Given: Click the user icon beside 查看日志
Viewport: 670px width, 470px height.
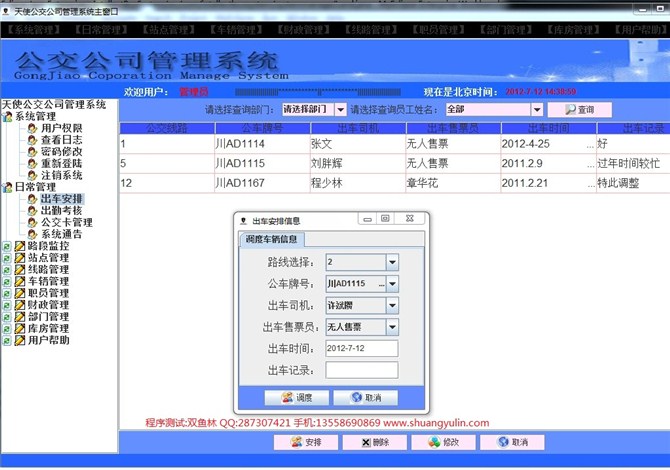Looking at the screenshot, I should click(32, 140).
